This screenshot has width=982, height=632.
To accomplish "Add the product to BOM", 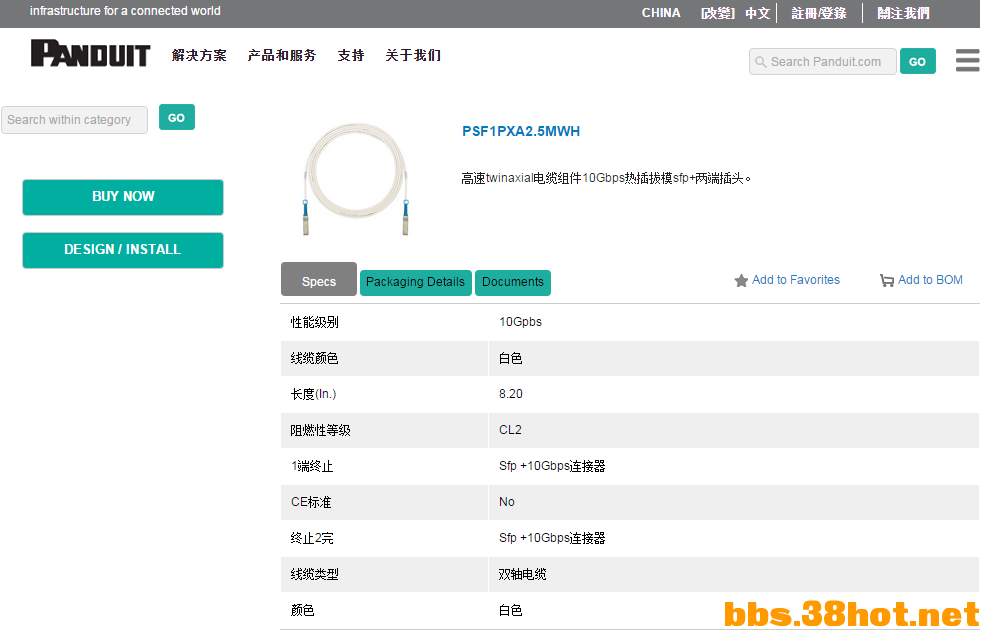I will point(930,280).
